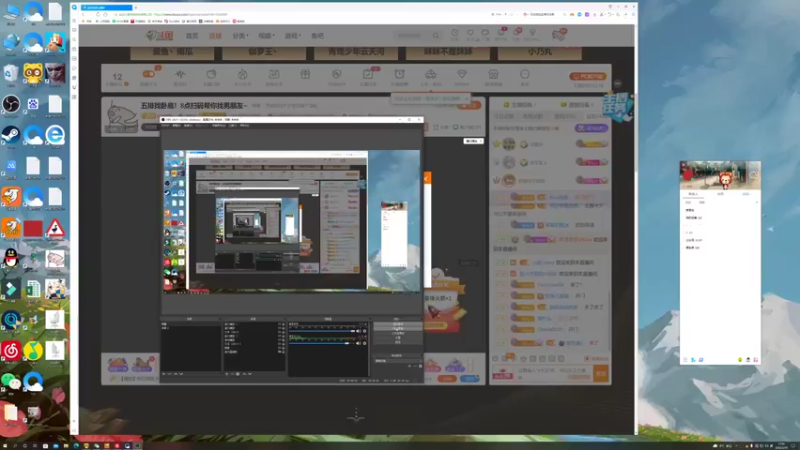Image resolution: width=800 pixels, height=450 pixels.
Task: Click the flame icon in streamer toolbar
Action: pos(242,74)
